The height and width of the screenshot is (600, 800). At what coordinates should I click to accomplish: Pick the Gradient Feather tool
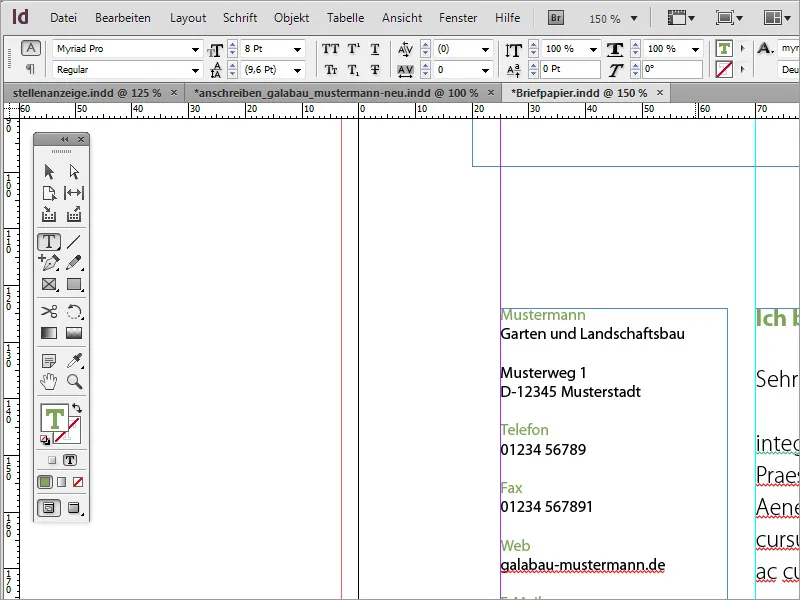coord(74,333)
